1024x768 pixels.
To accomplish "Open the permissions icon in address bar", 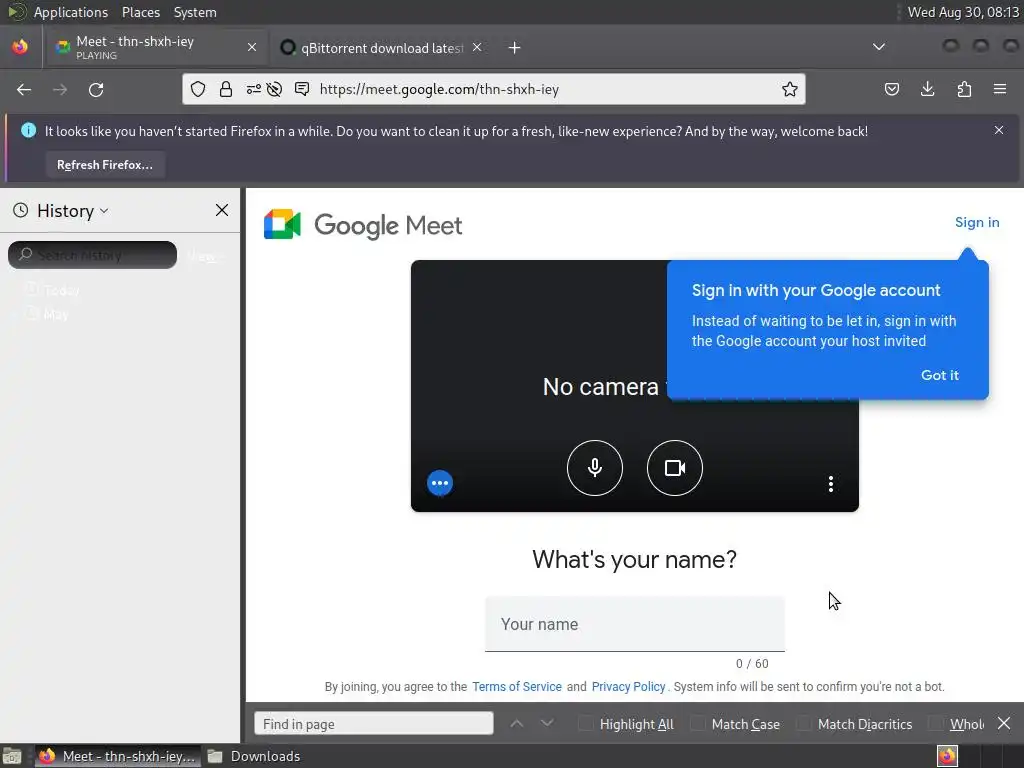I will click(x=253, y=89).
